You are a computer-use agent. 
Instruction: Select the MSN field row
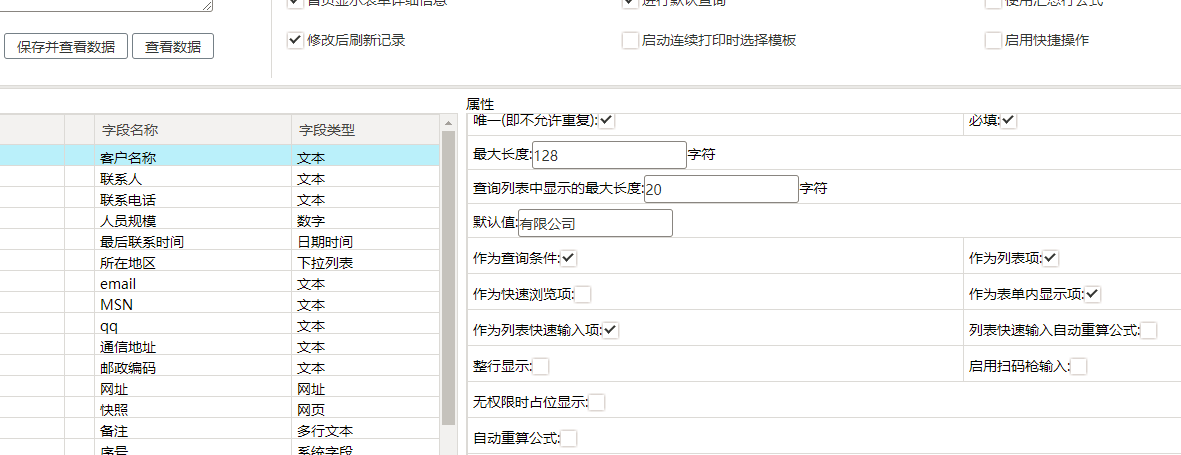click(220, 305)
